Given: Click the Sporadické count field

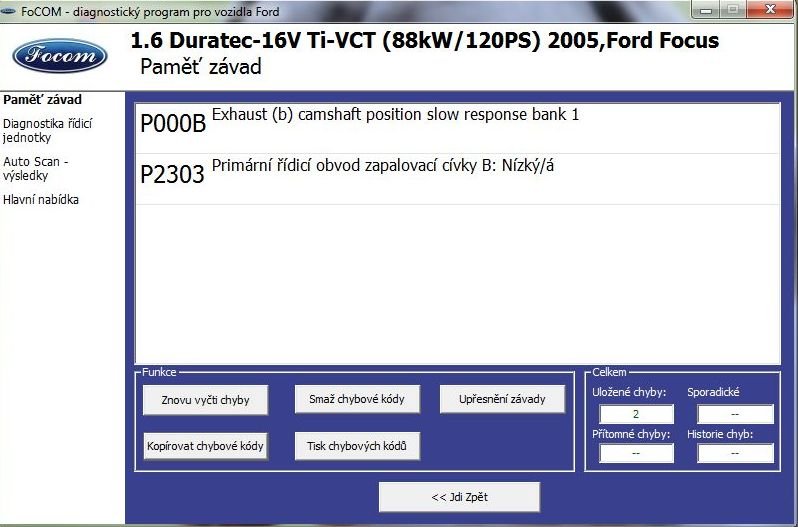Looking at the screenshot, I should (735, 414).
